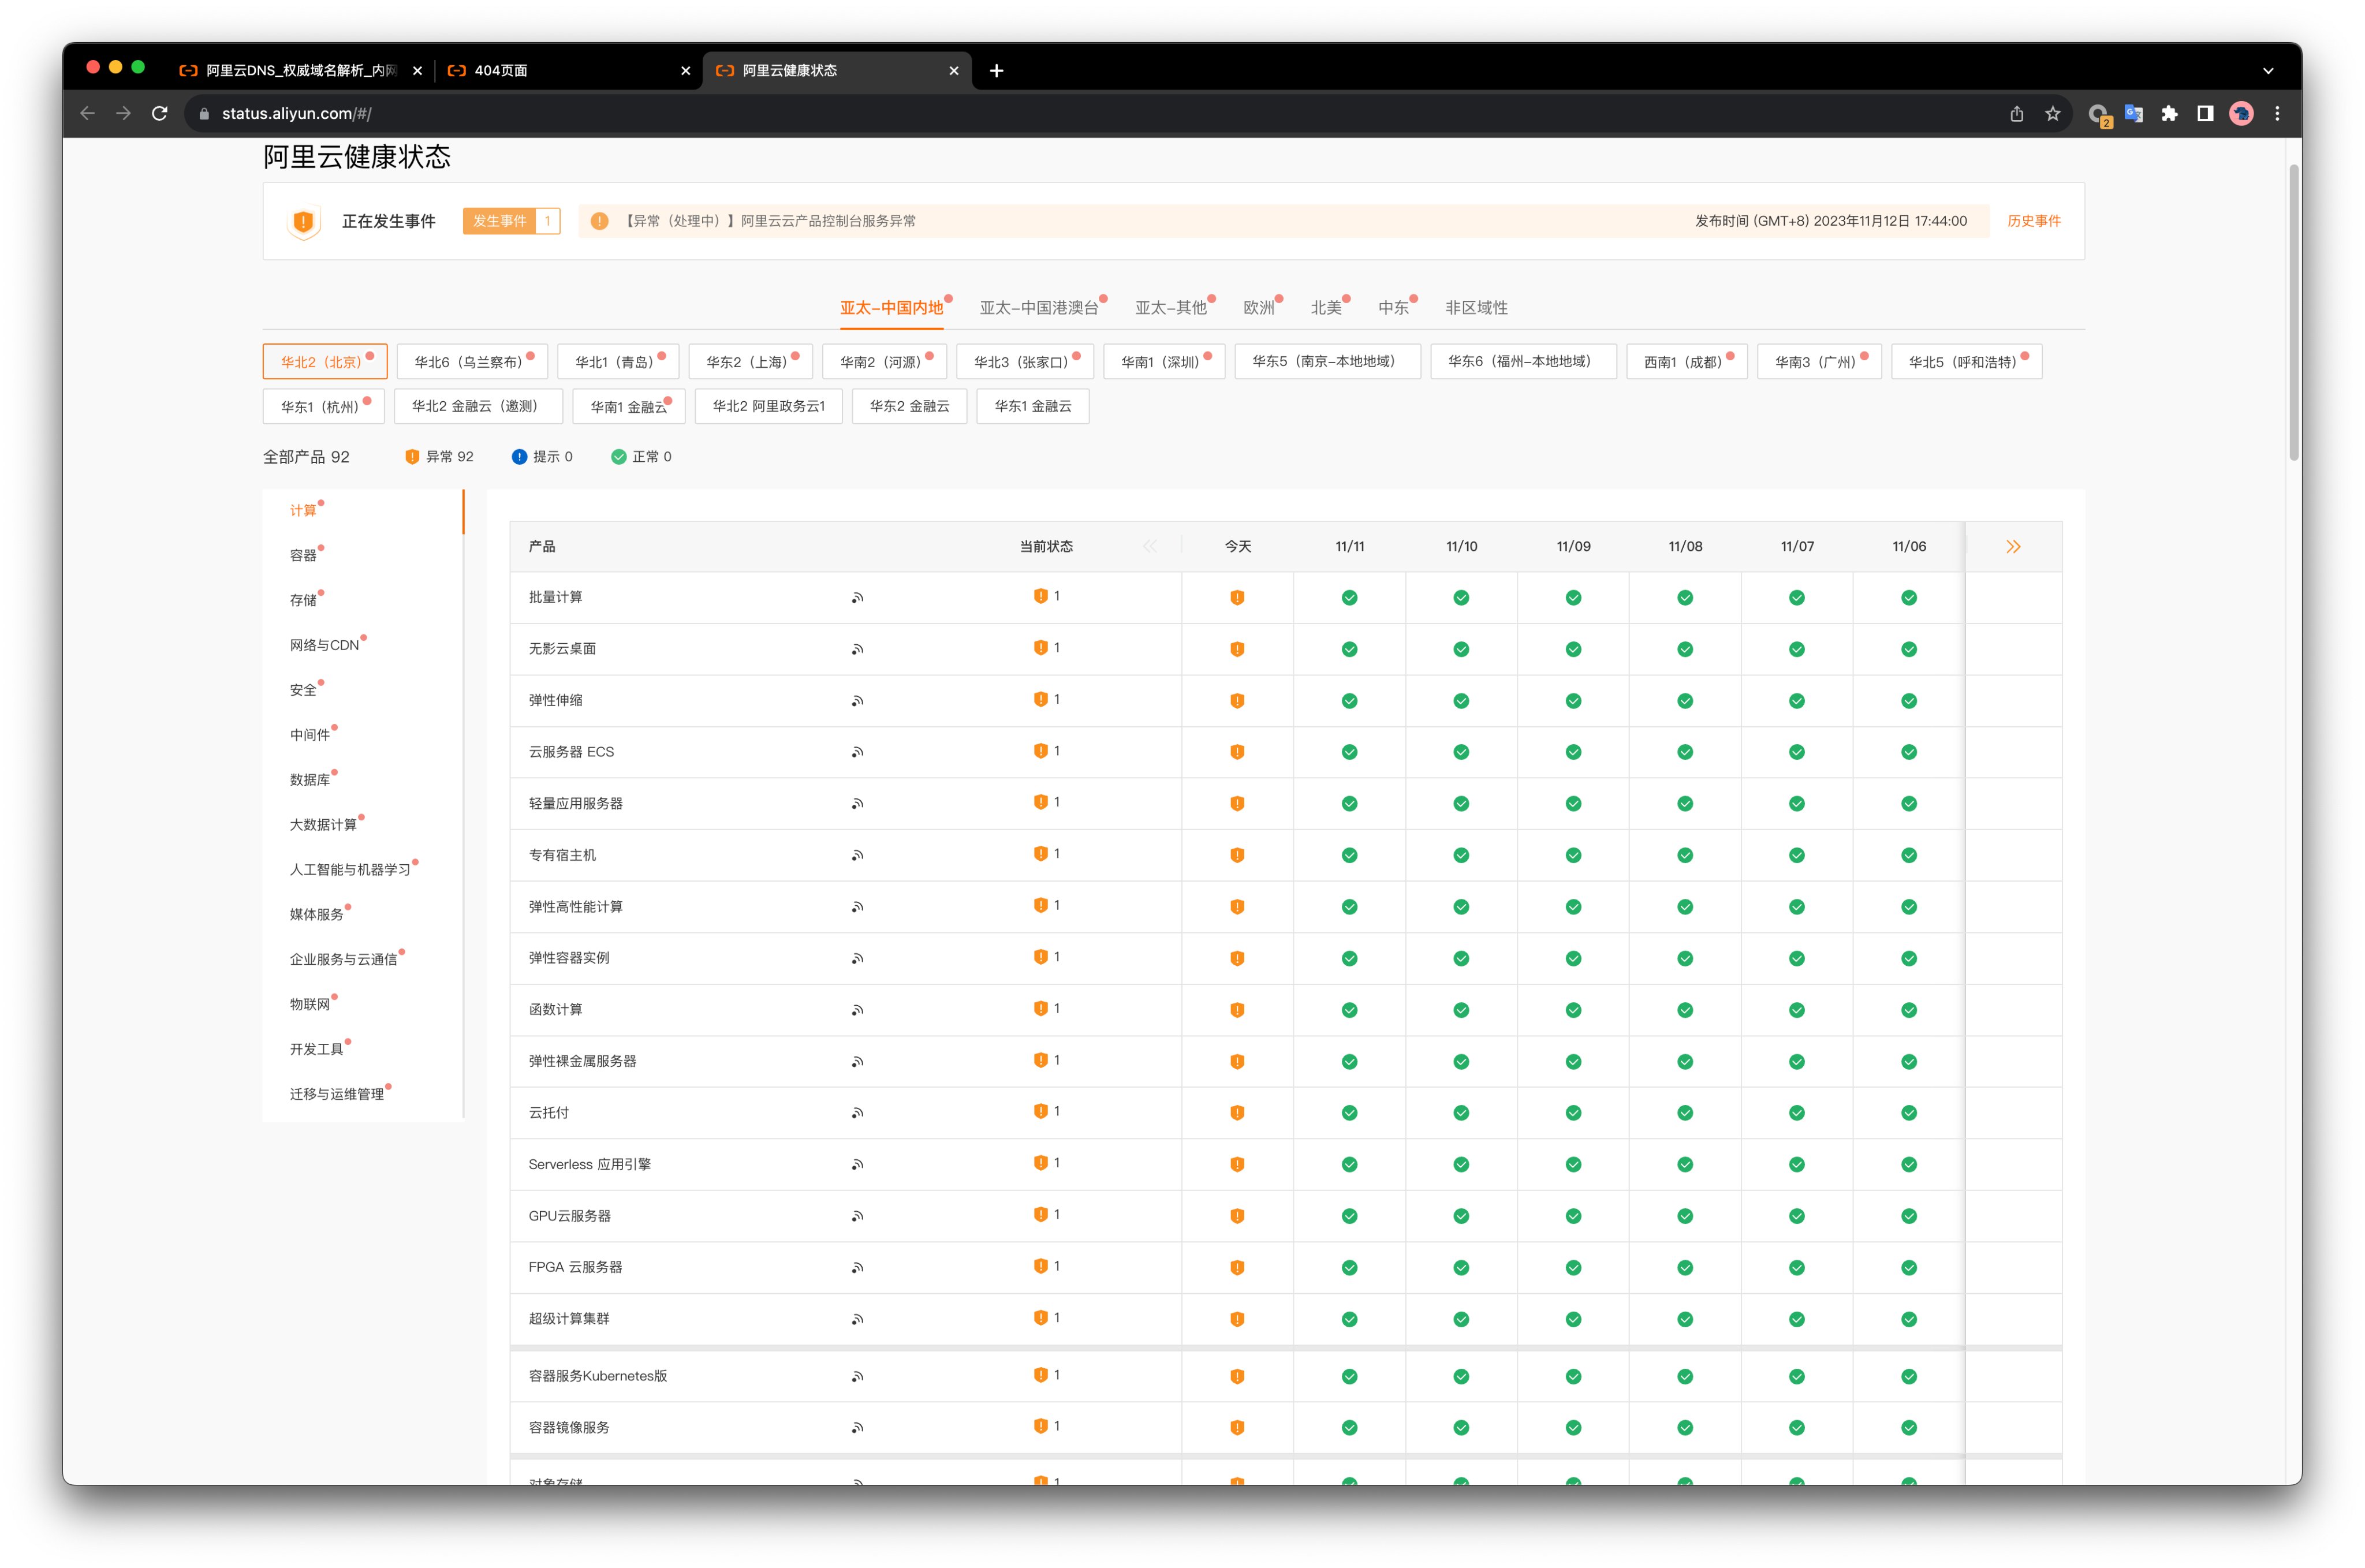The width and height of the screenshot is (2365, 1568).
Task: Click the RSS icon next to 云服务器 ECS
Action: click(x=858, y=752)
